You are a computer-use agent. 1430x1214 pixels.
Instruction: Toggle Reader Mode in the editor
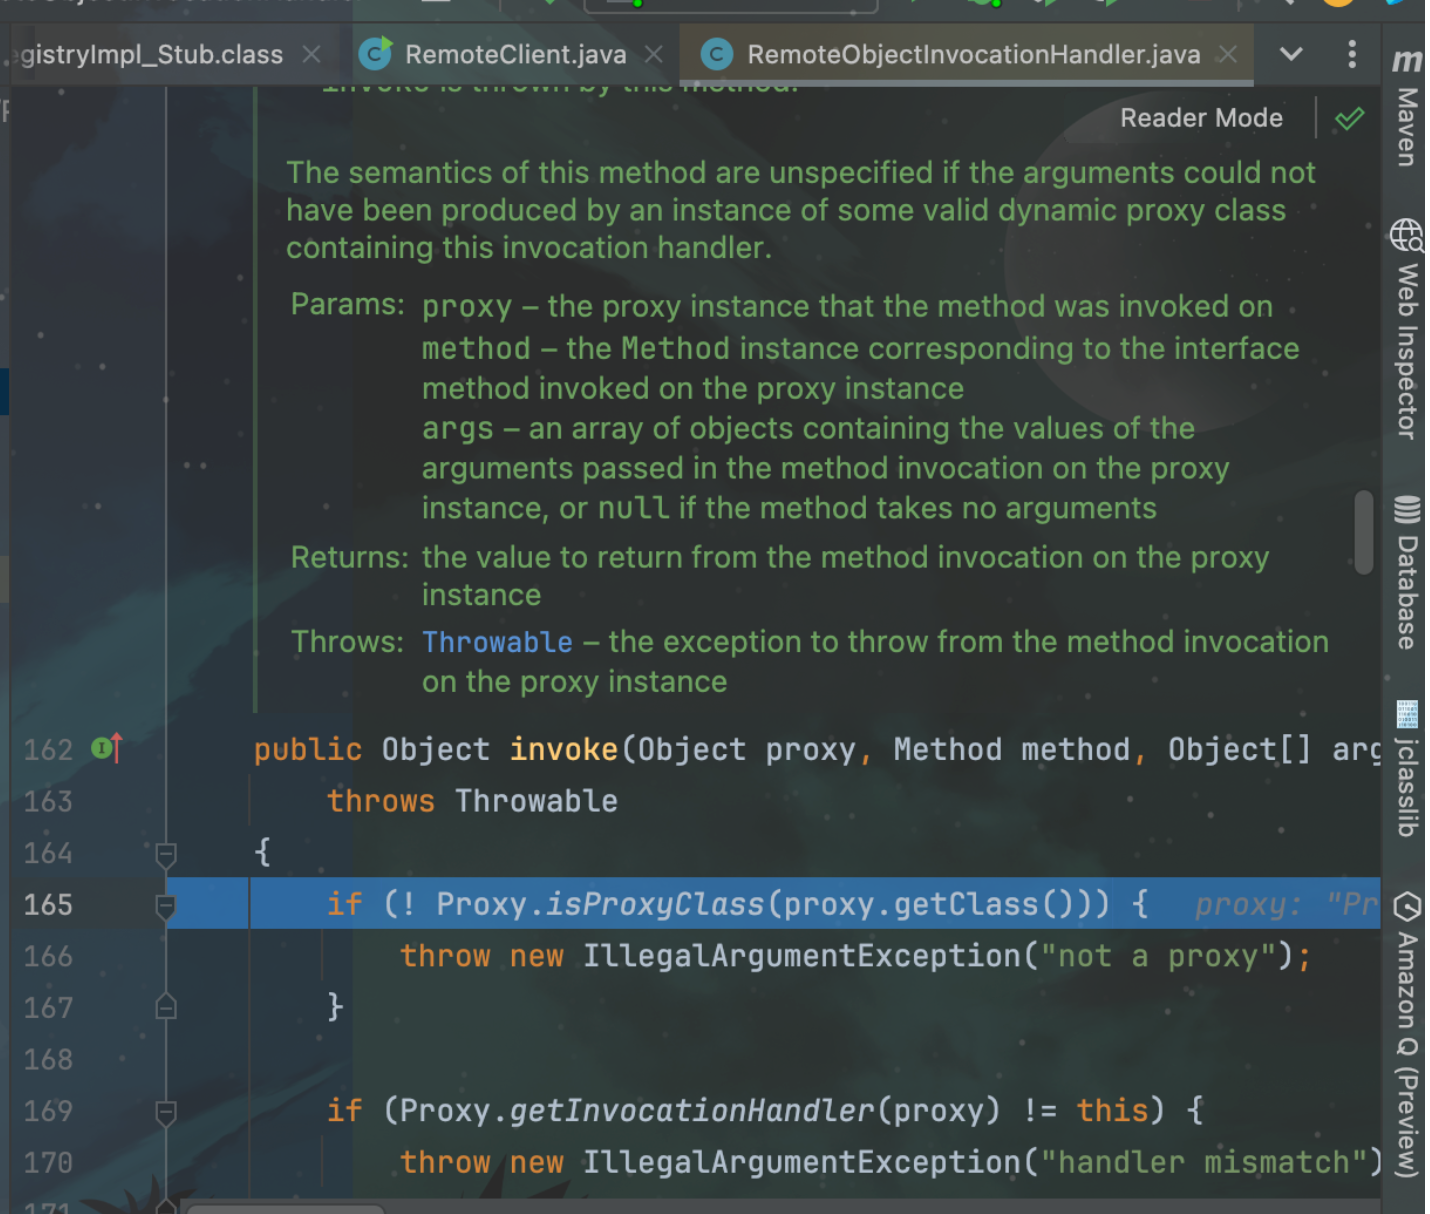(1200, 118)
